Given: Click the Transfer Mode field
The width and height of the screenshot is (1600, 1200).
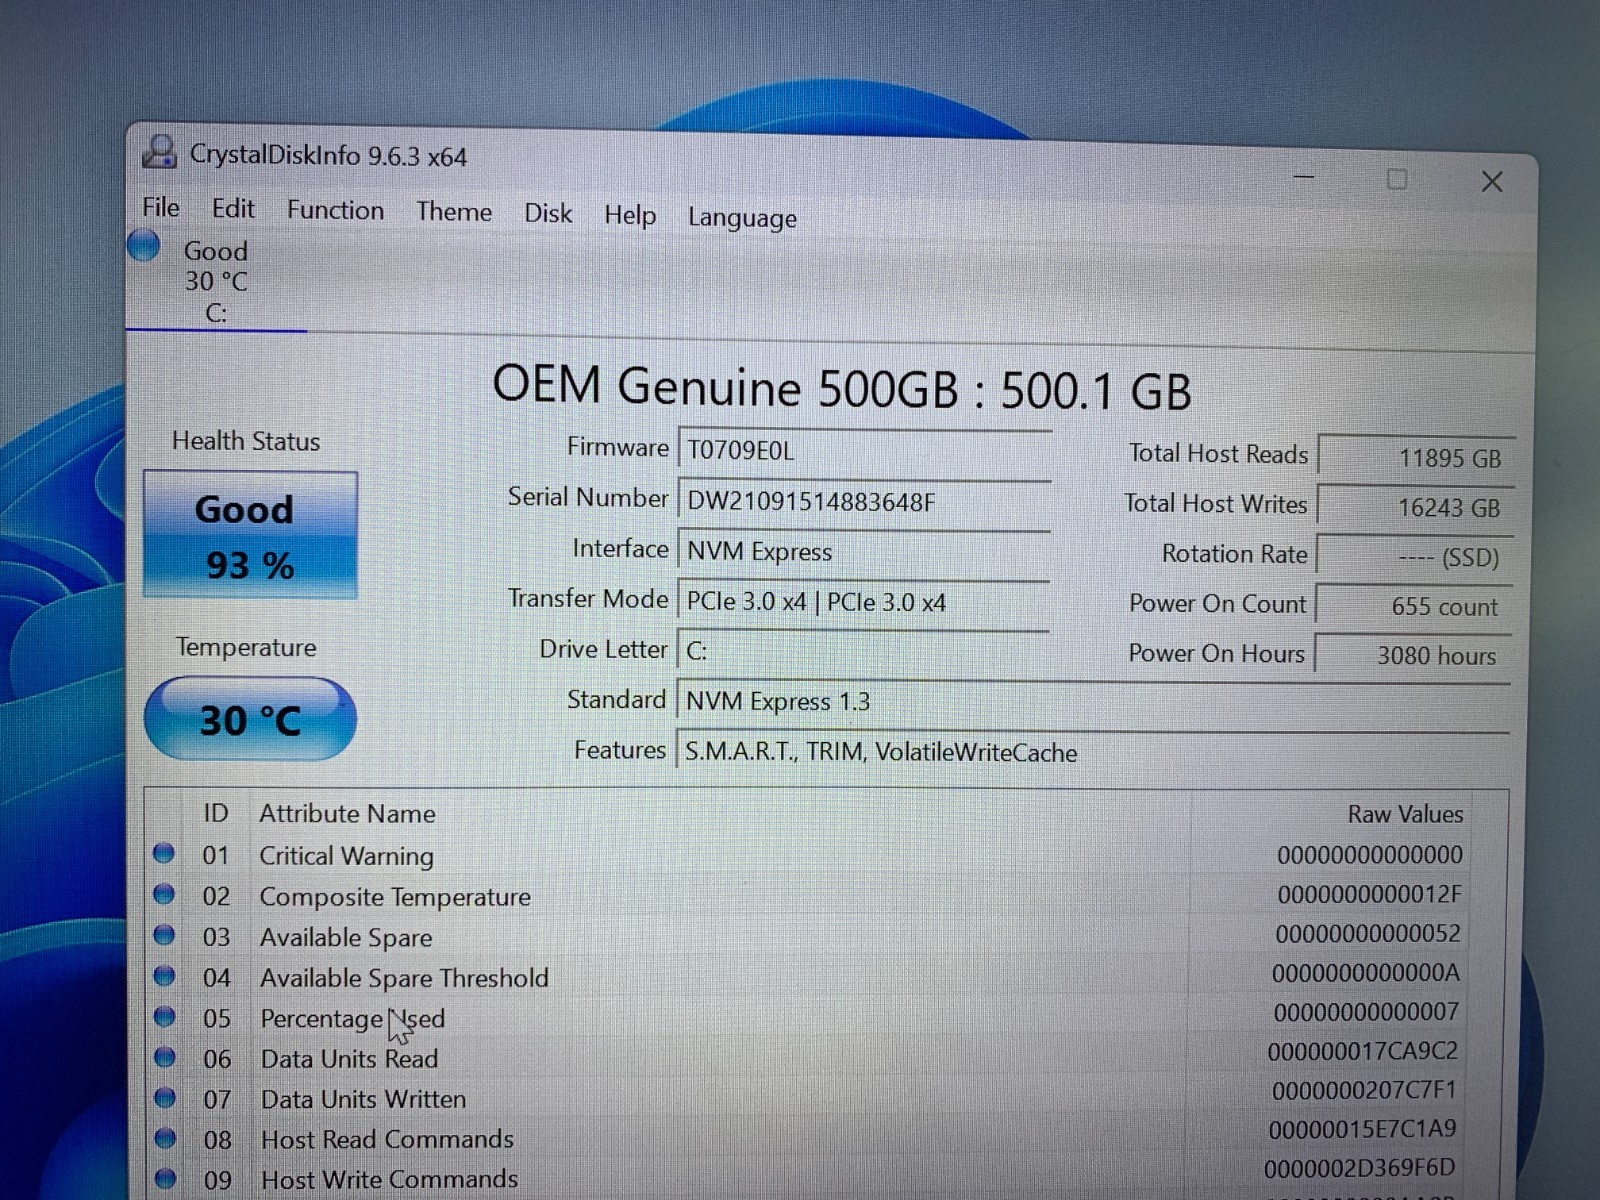Looking at the screenshot, I should 863,601.
